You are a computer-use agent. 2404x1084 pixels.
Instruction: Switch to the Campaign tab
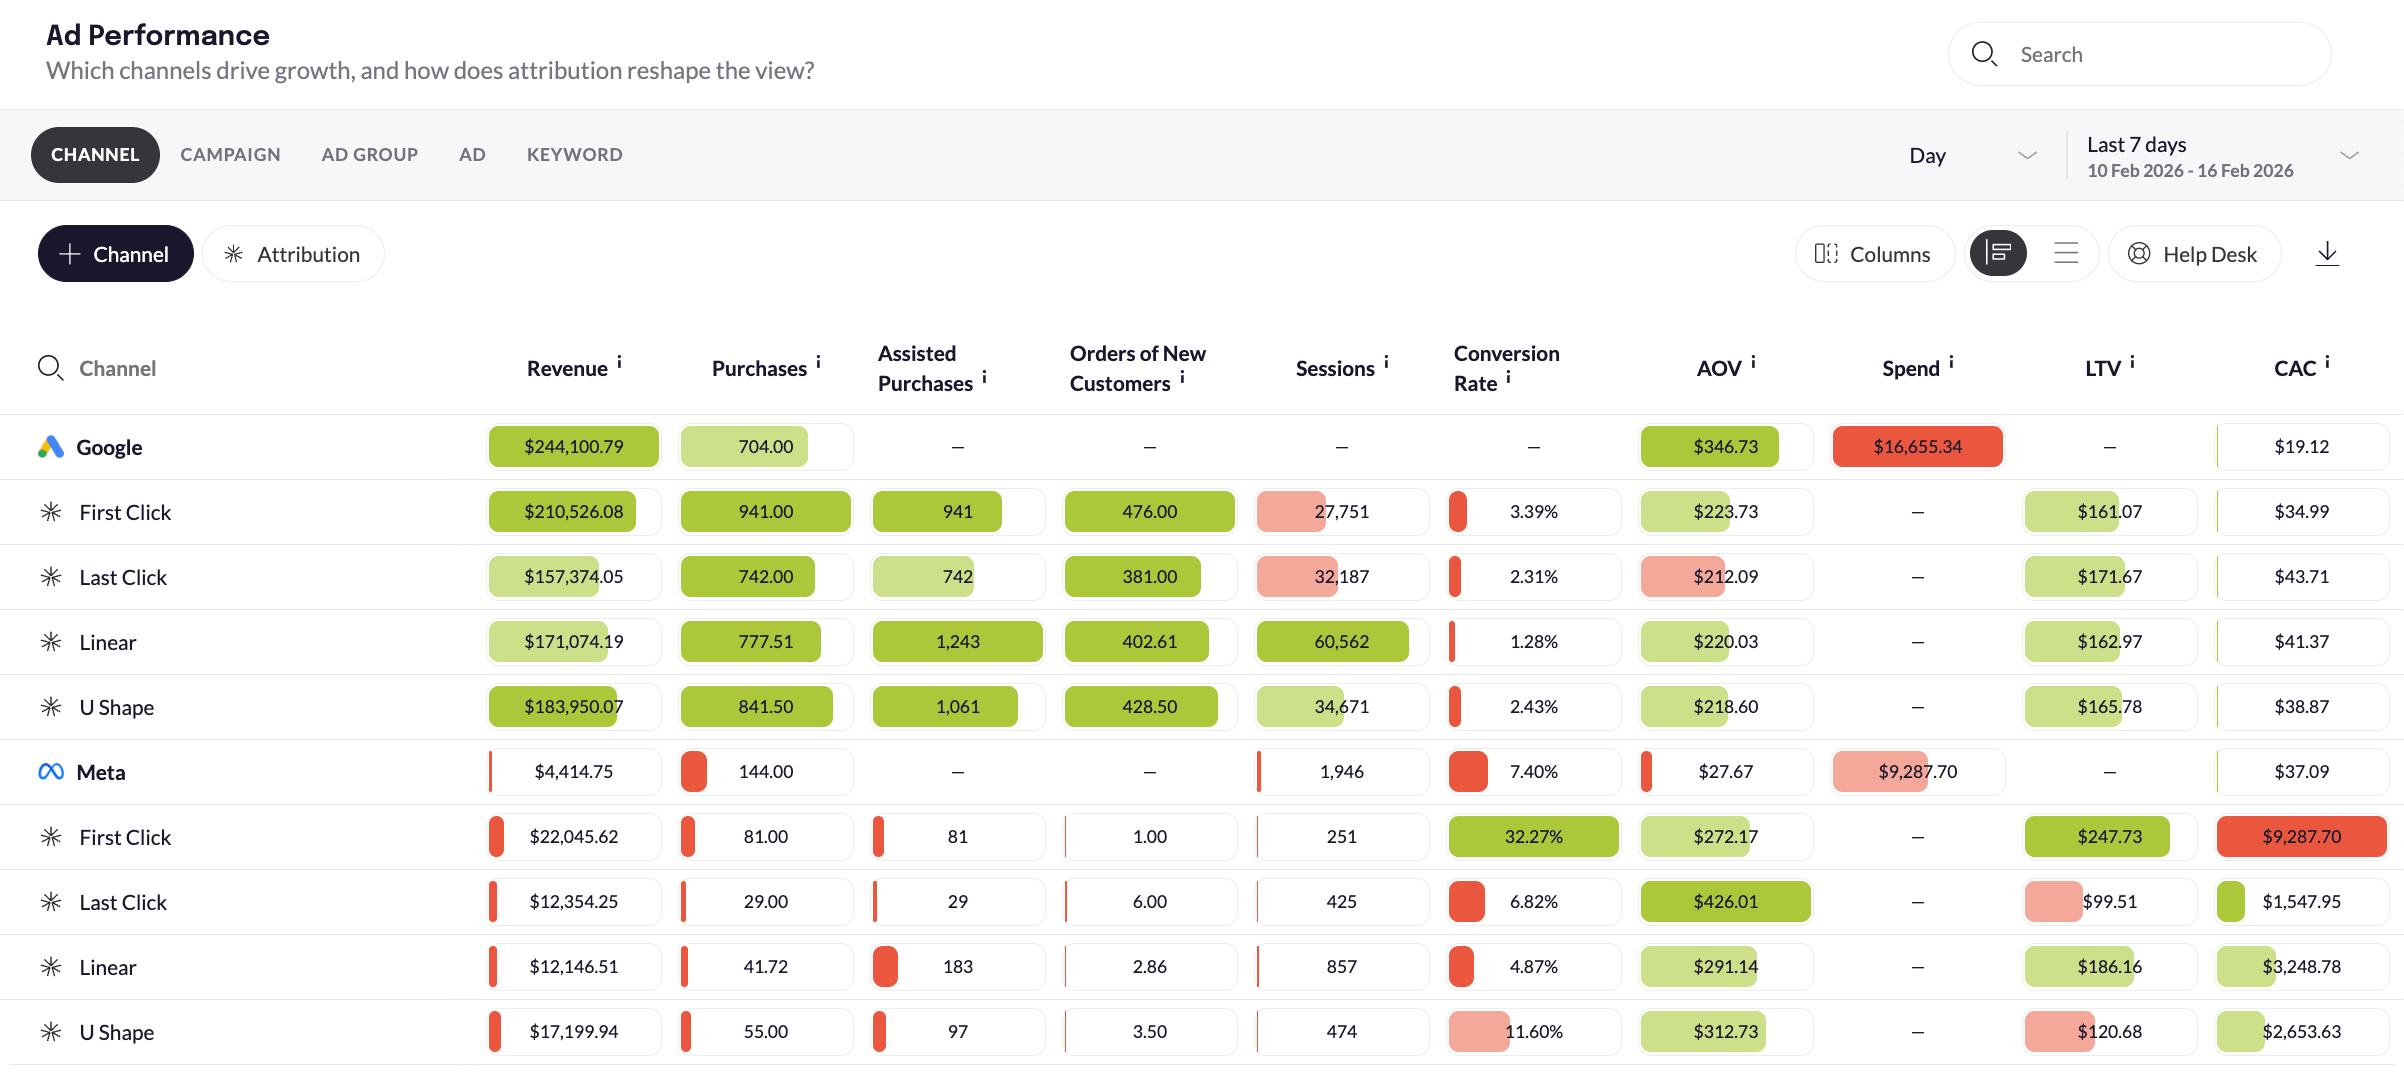pos(230,155)
